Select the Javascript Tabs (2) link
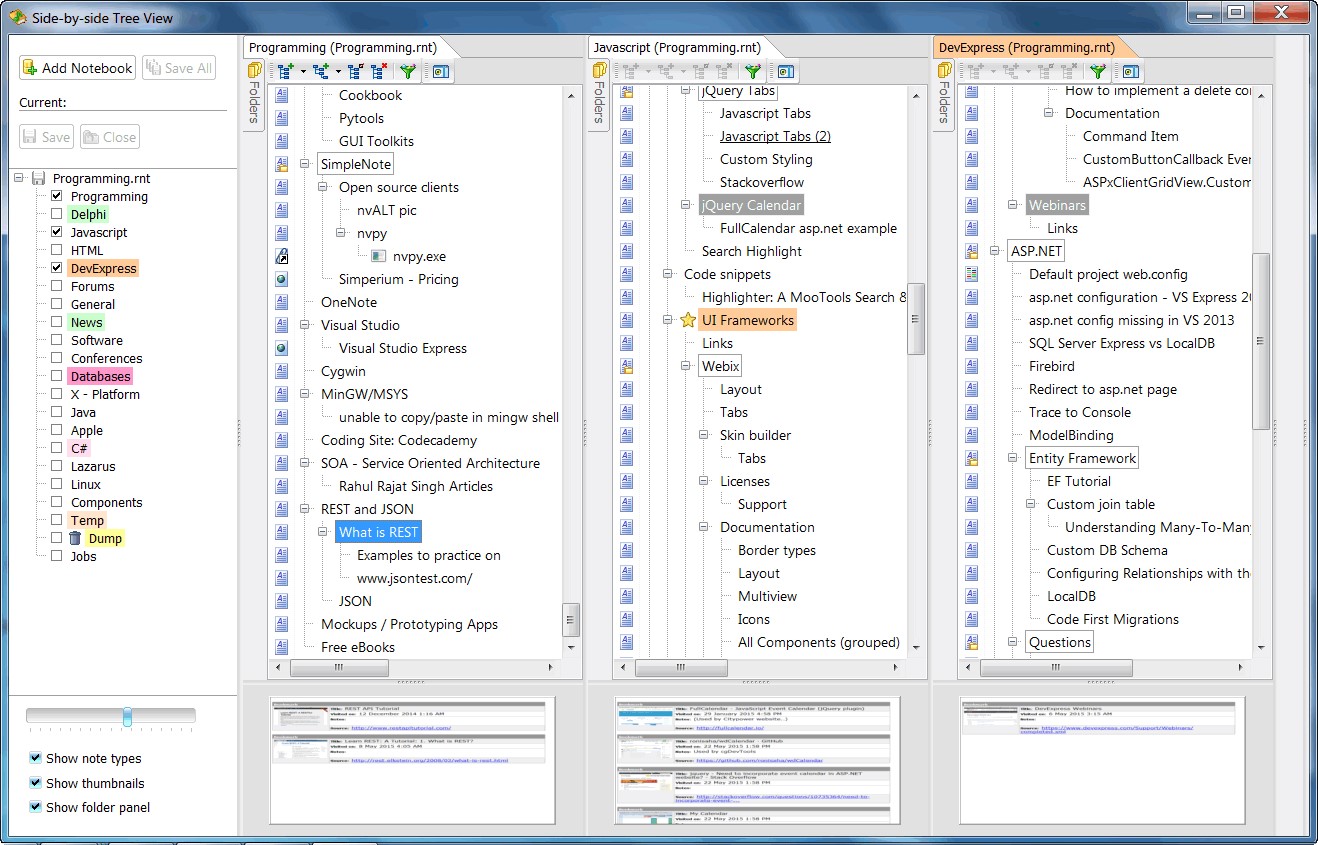This screenshot has height=845, width=1318. point(775,136)
